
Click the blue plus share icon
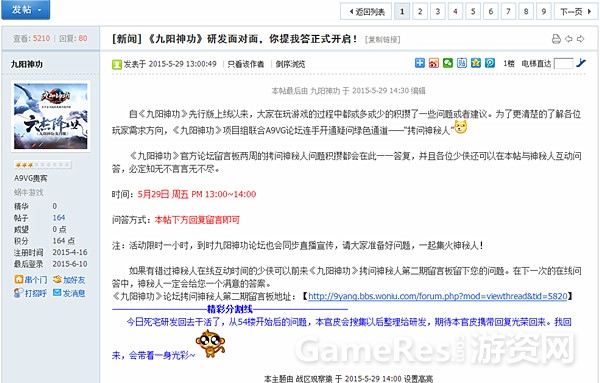point(420,63)
